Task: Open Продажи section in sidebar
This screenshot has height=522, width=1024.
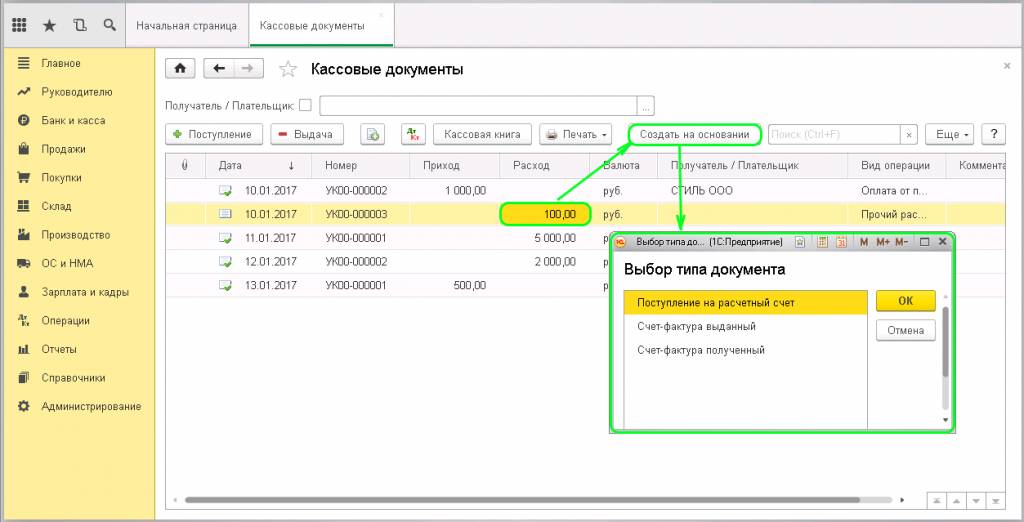Action: (x=63, y=149)
